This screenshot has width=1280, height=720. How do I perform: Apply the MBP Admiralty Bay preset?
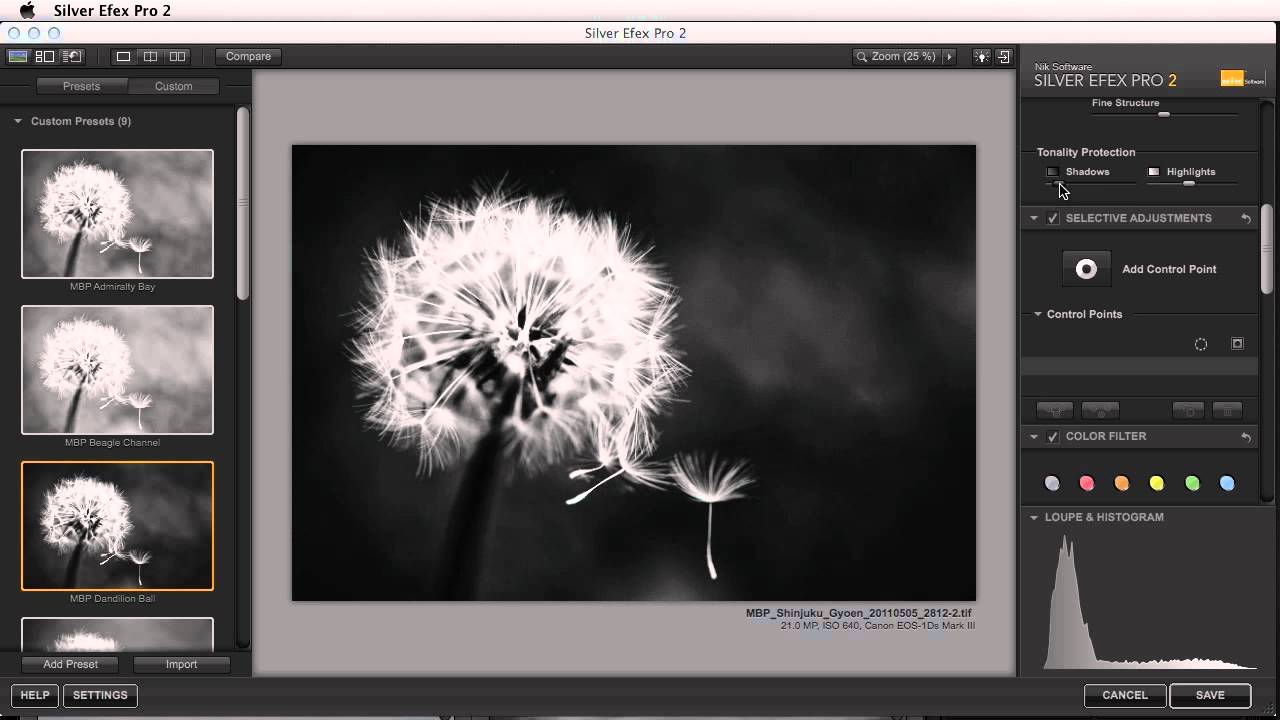(117, 214)
